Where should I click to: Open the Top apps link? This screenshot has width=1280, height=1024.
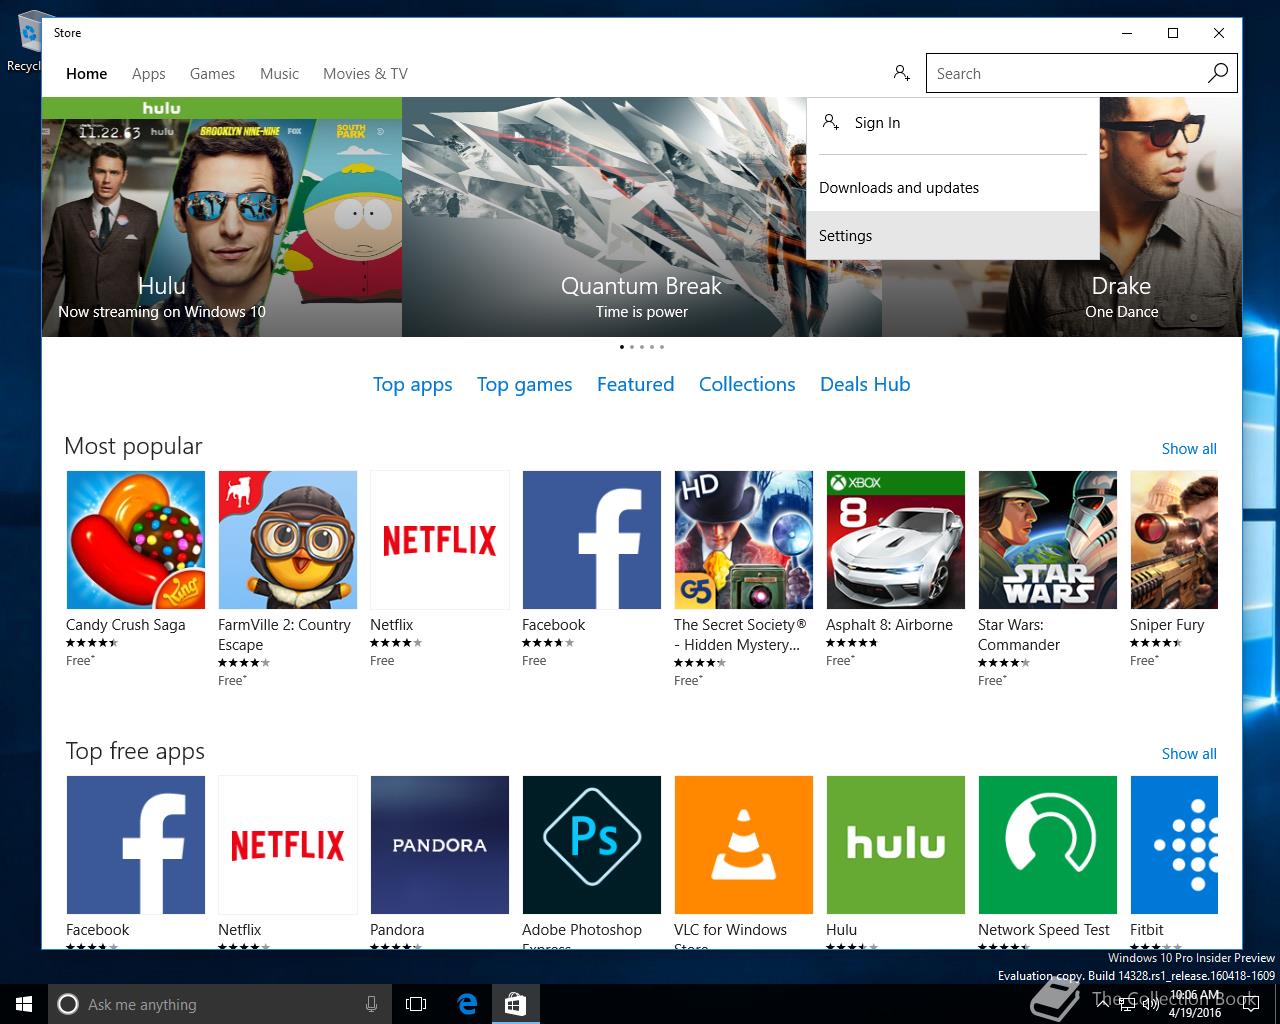412,385
